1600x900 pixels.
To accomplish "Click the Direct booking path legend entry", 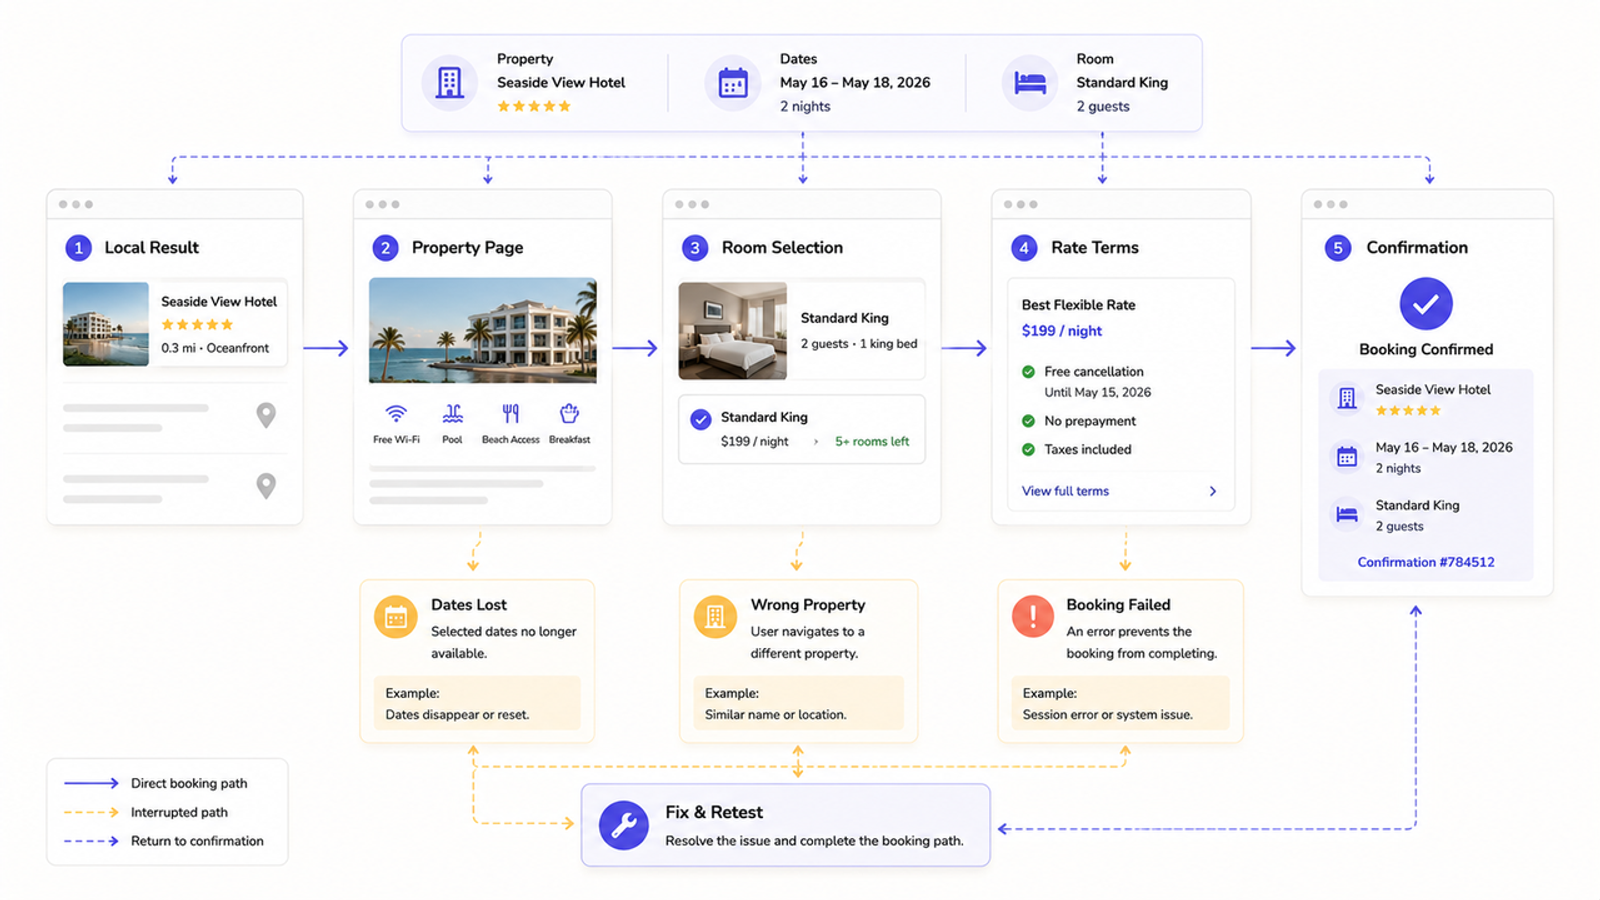I will 156,783.
